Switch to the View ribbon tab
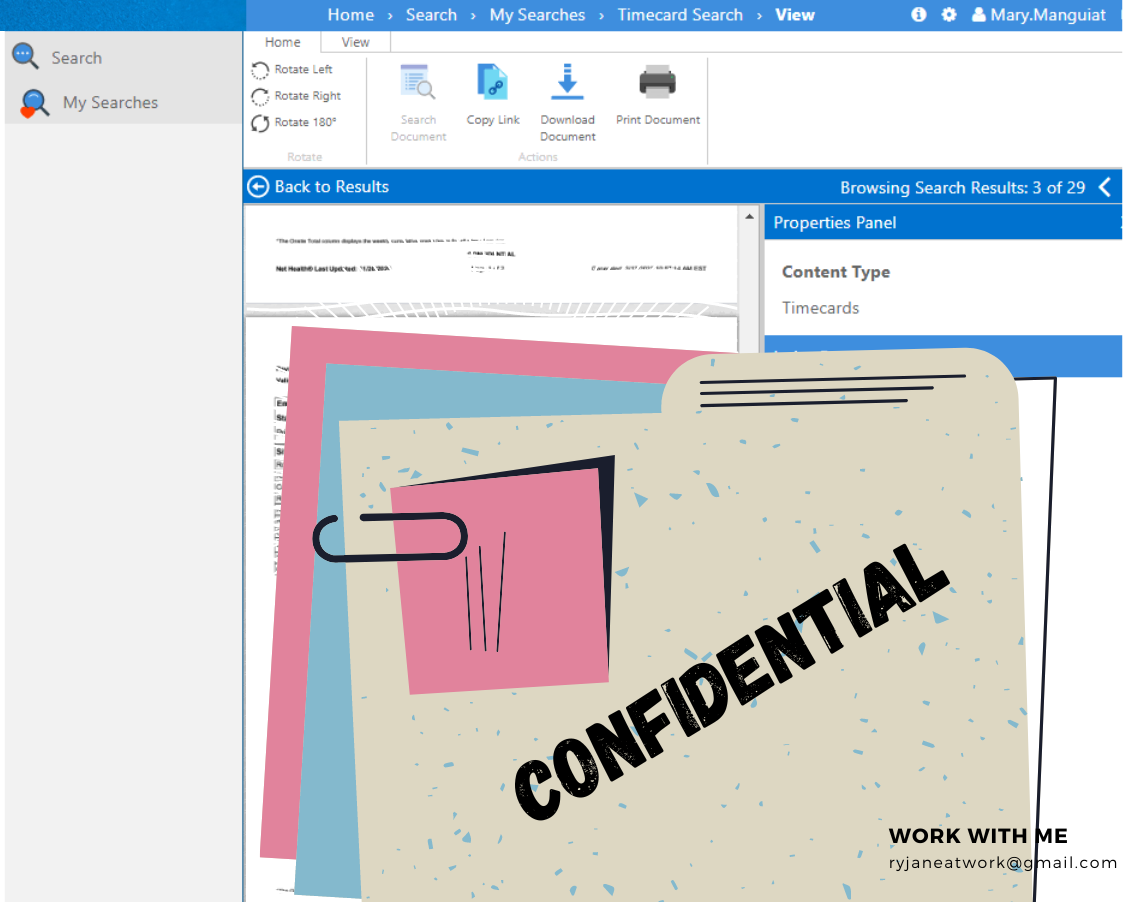Viewport: 1127px width, 902px height. click(x=355, y=42)
